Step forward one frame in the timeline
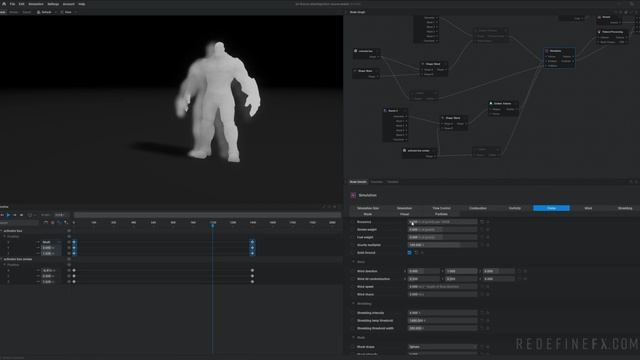The width and height of the screenshot is (640, 360). [15, 215]
